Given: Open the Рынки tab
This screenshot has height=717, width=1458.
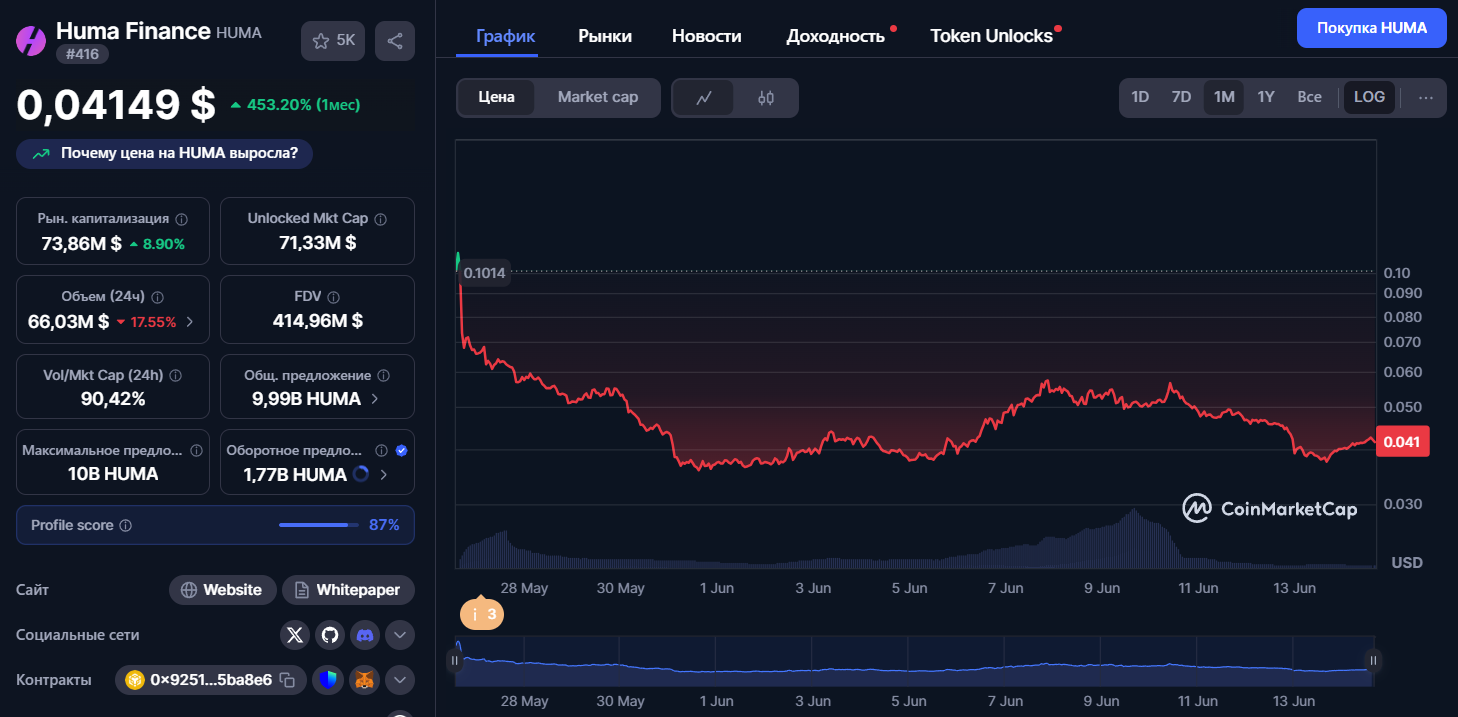Looking at the screenshot, I should pos(605,36).
